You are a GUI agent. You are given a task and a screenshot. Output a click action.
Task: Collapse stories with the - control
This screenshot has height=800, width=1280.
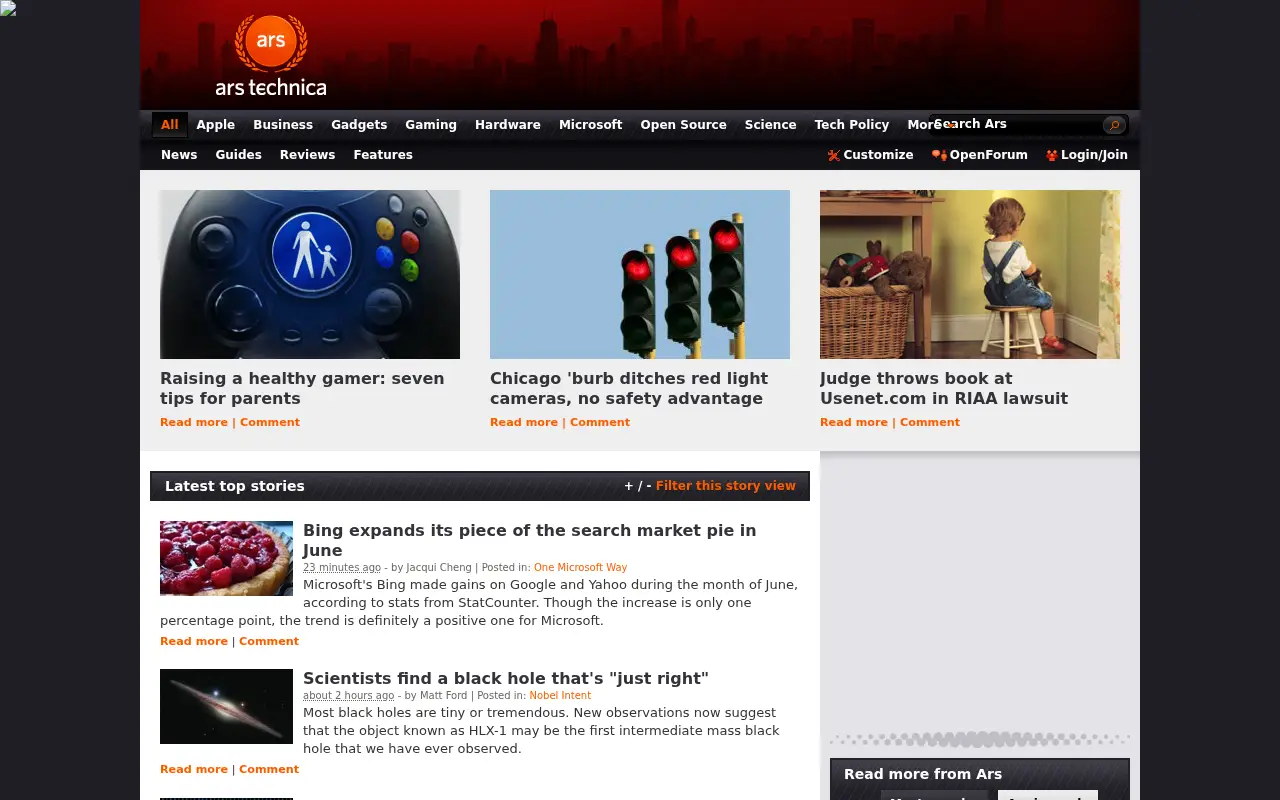649,486
